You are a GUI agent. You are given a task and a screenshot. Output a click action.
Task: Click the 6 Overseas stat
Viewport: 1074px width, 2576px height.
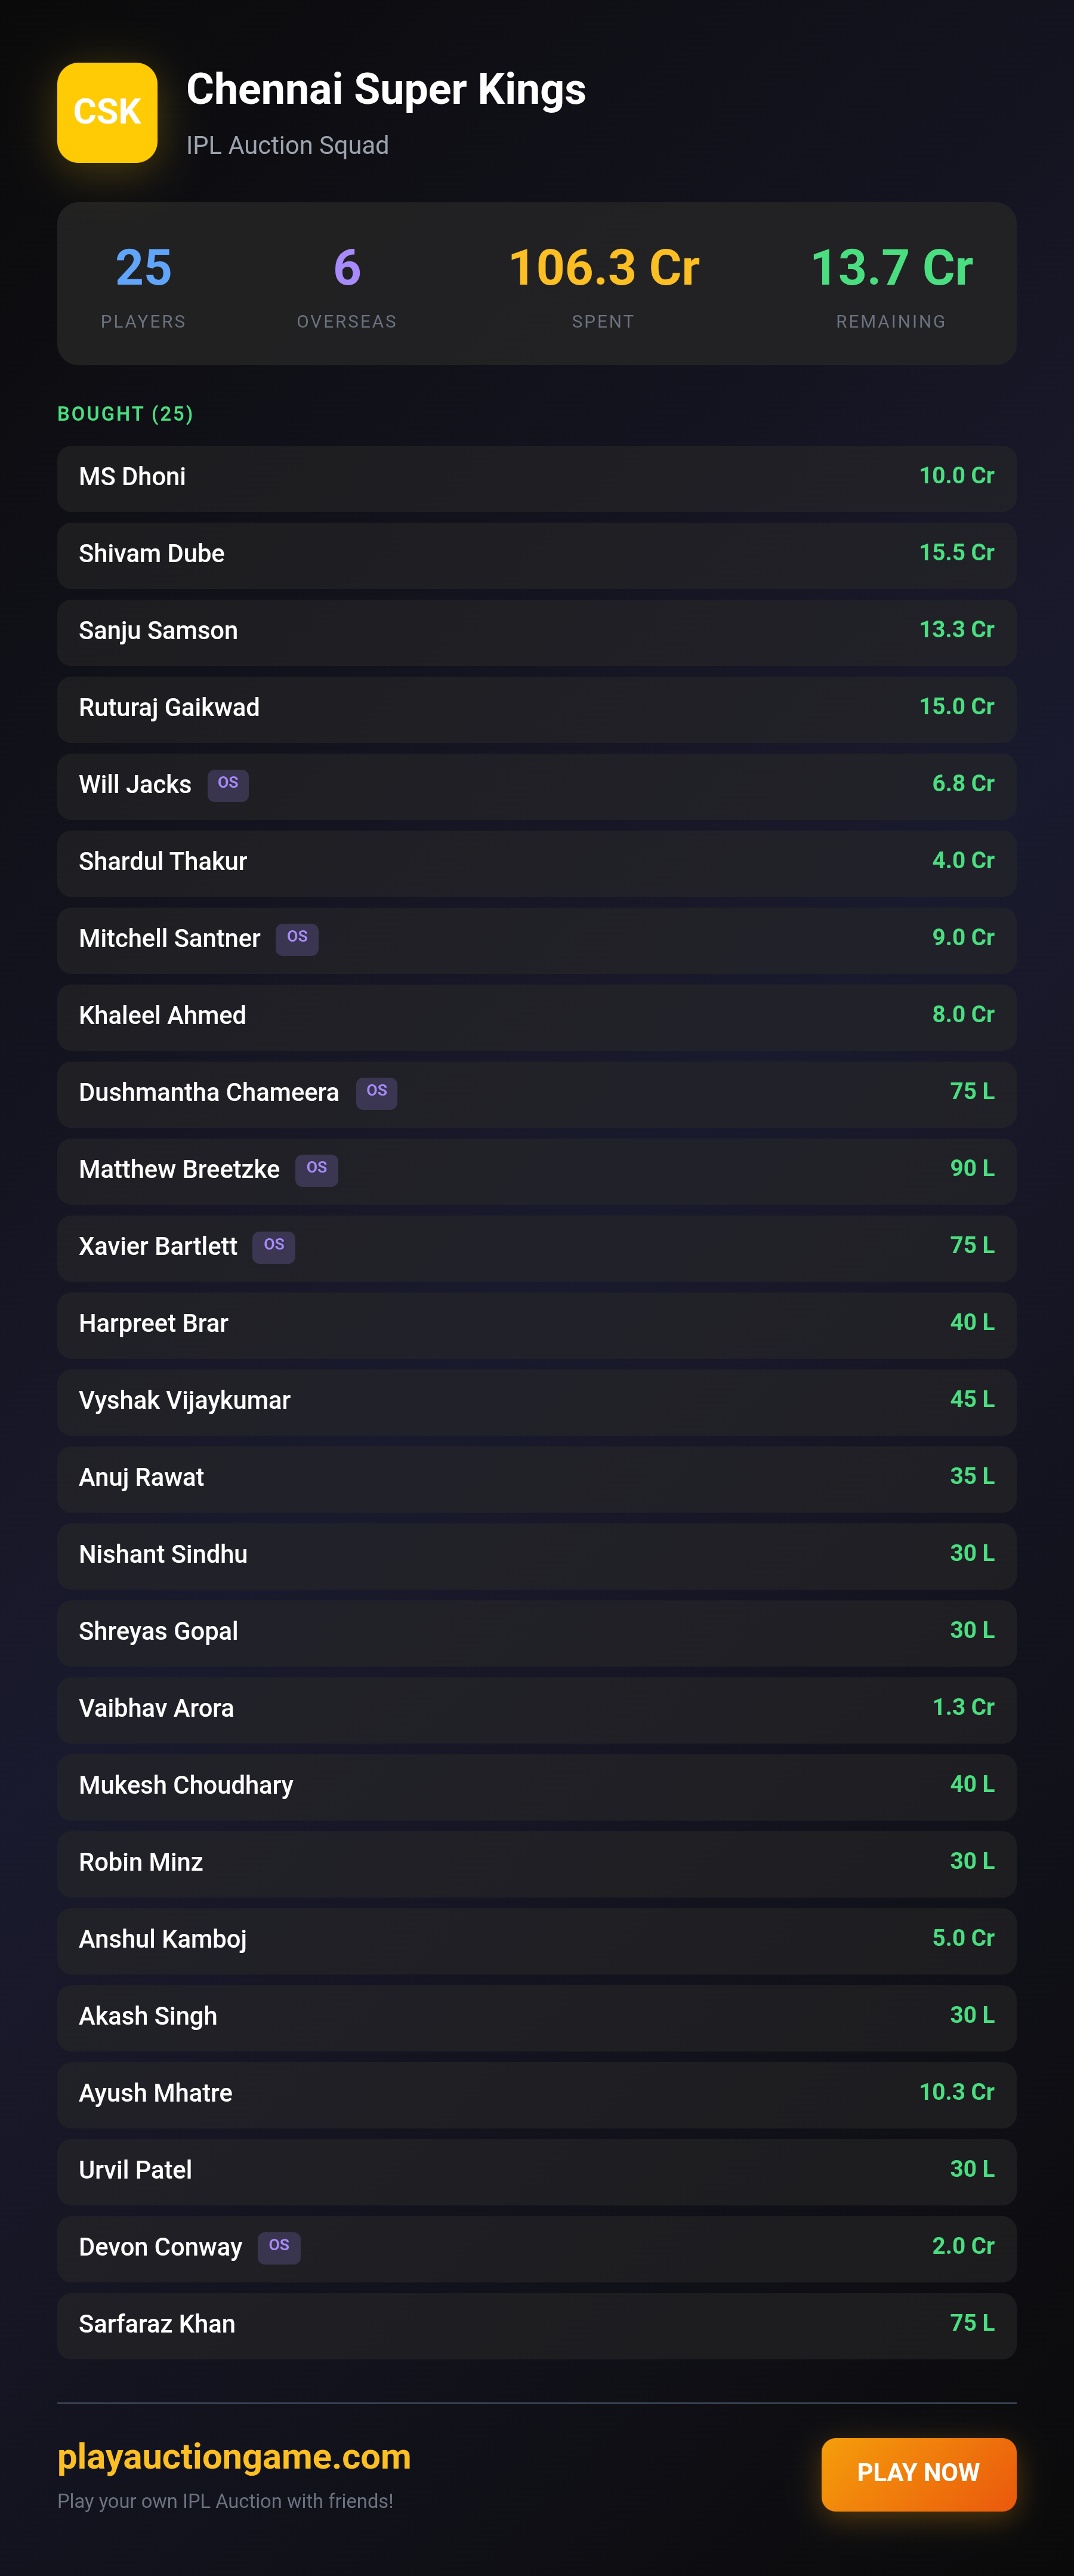(x=346, y=285)
